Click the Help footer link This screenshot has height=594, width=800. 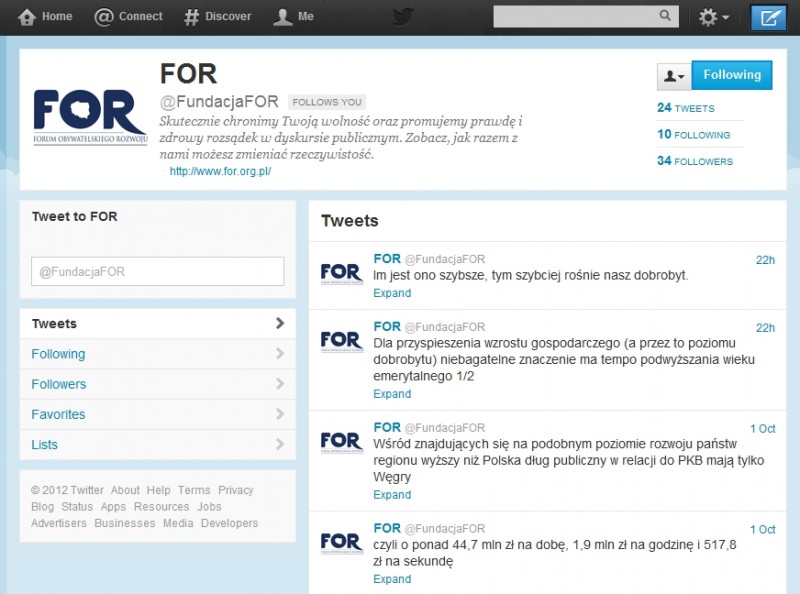(x=159, y=490)
